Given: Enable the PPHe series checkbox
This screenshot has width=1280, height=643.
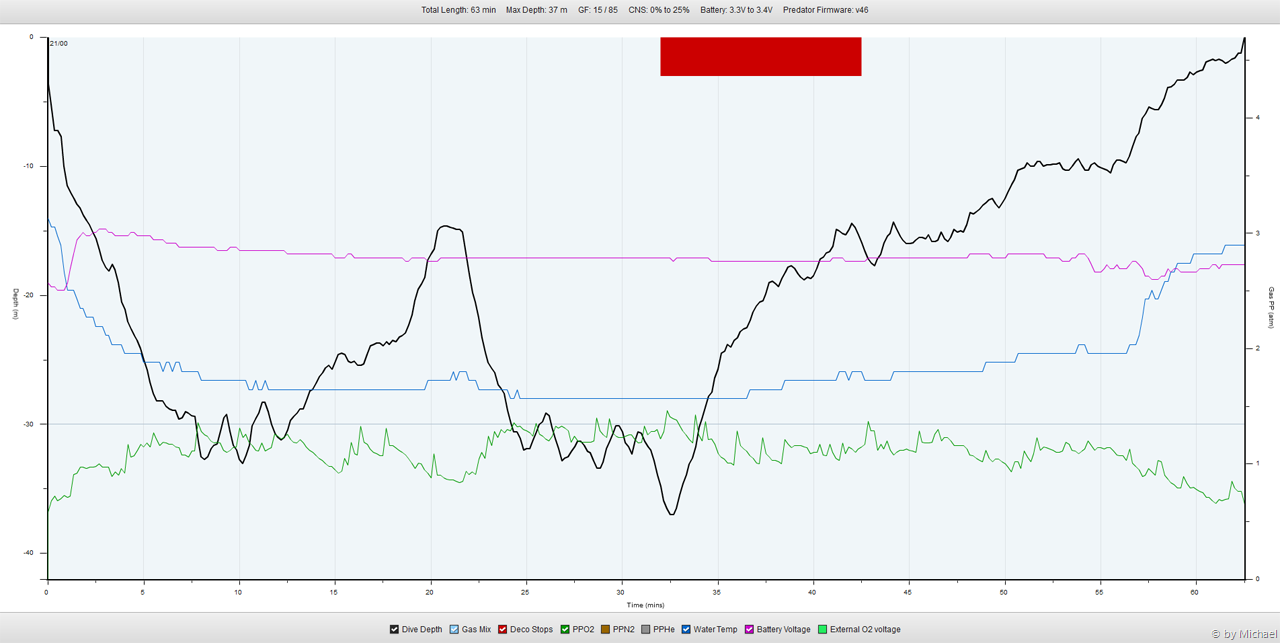Looking at the screenshot, I should click(x=646, y=630).
